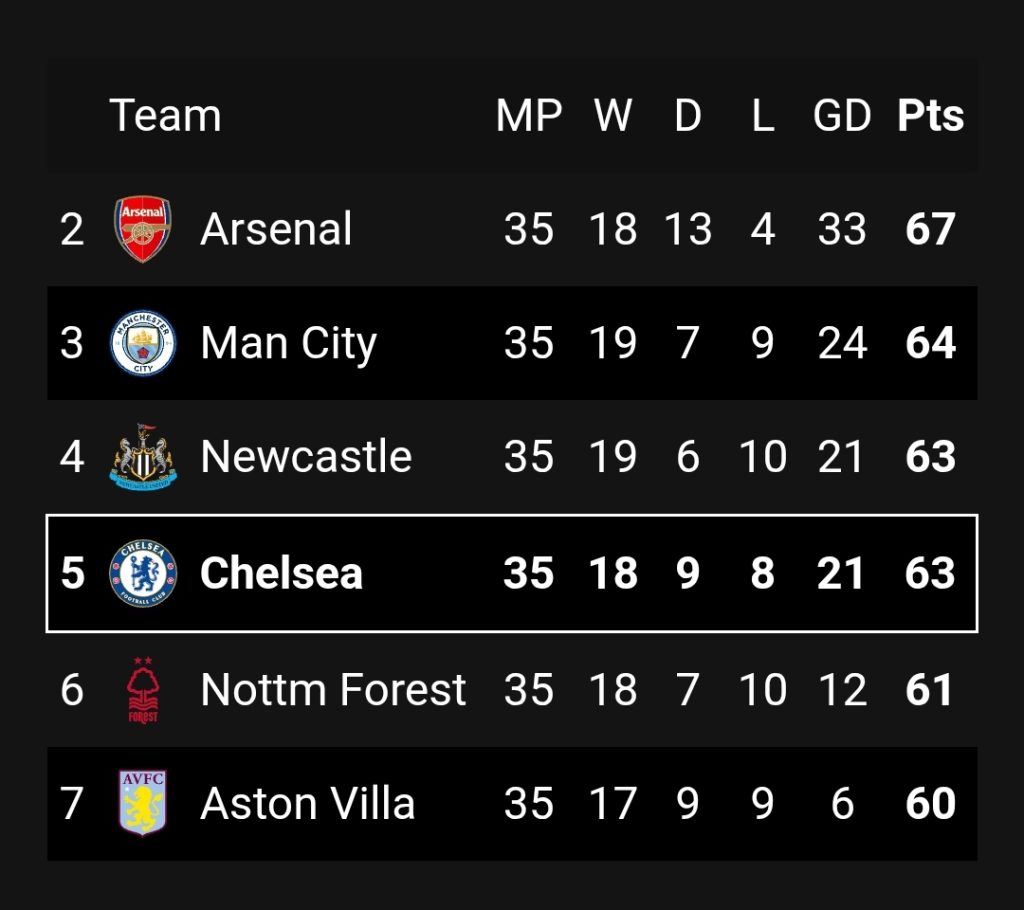Click Arsenal's 67 points value
The height and width of the screenshot is (910, 1024).
pos(931,229)
